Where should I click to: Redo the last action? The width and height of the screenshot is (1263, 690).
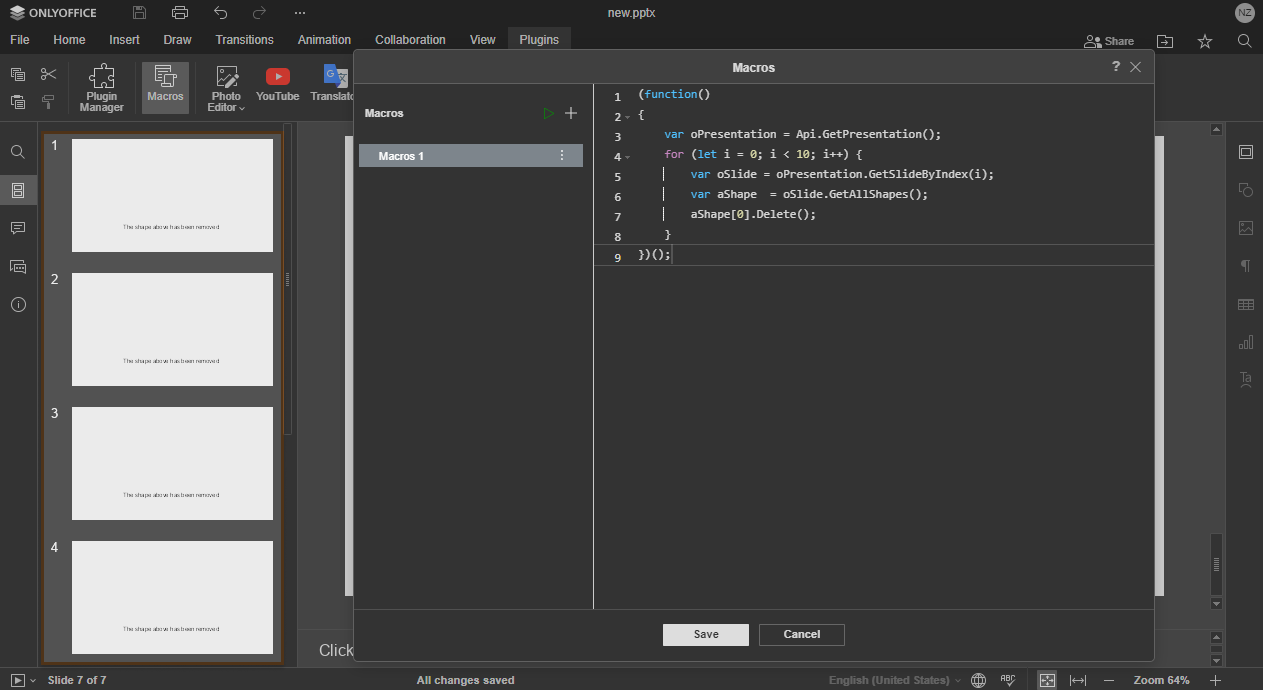260,13
